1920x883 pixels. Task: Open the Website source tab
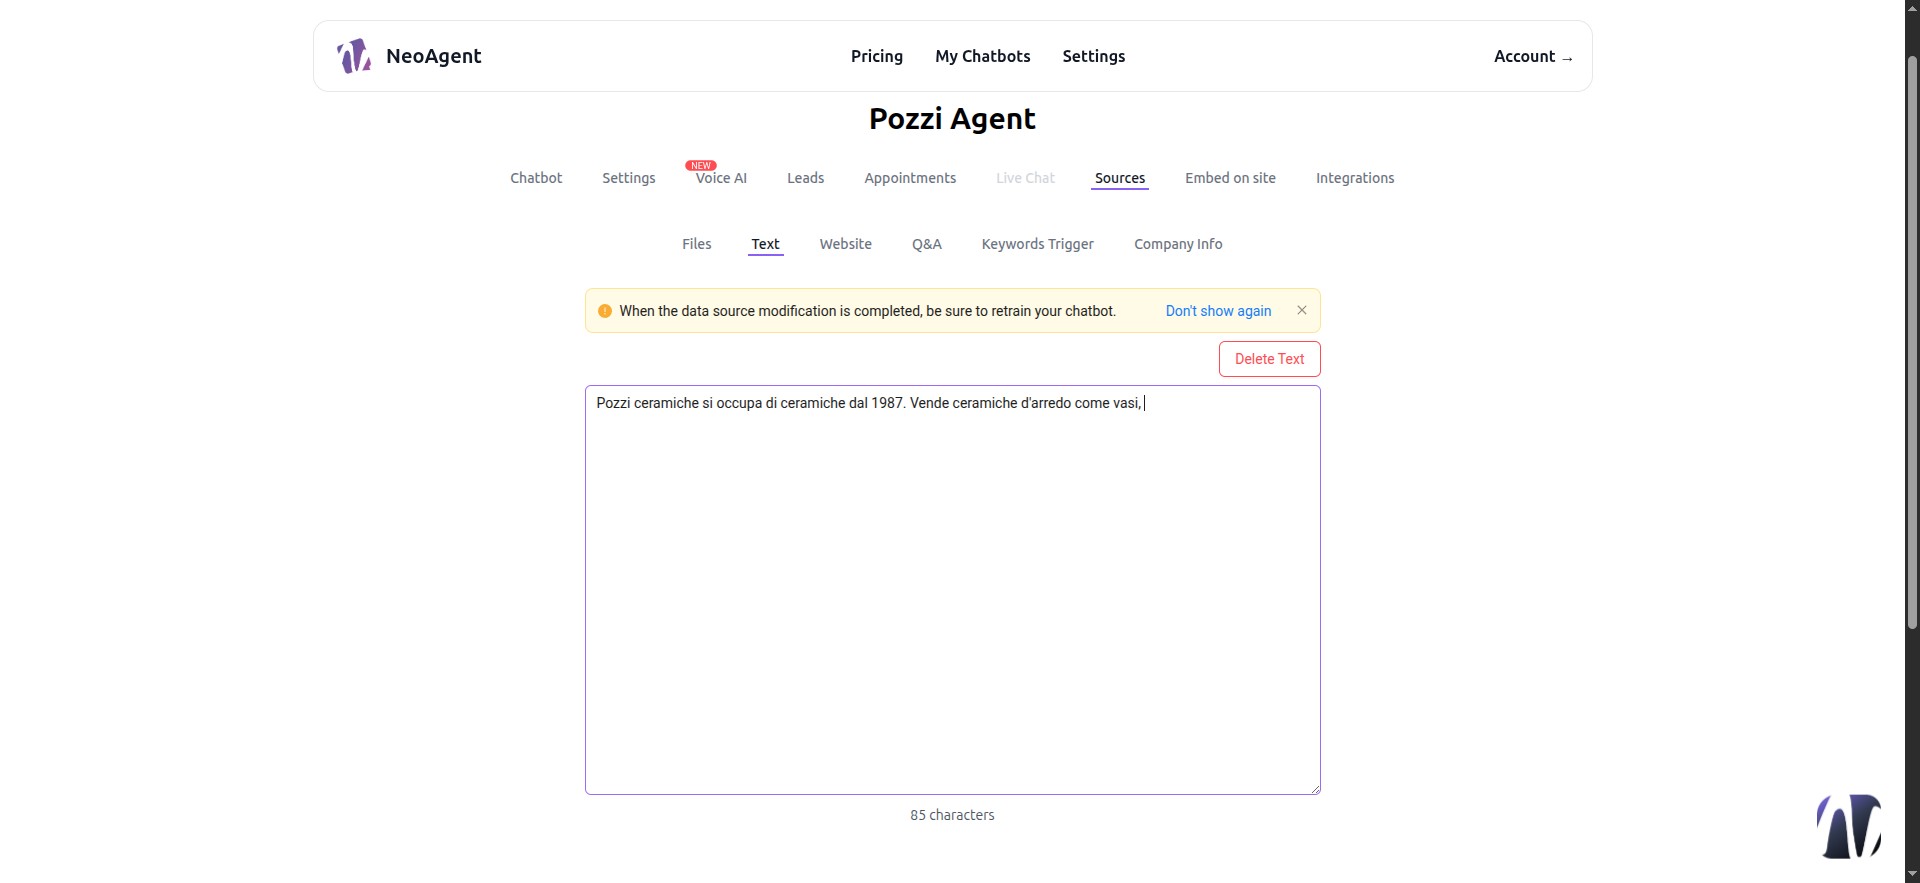click(845, 244)
